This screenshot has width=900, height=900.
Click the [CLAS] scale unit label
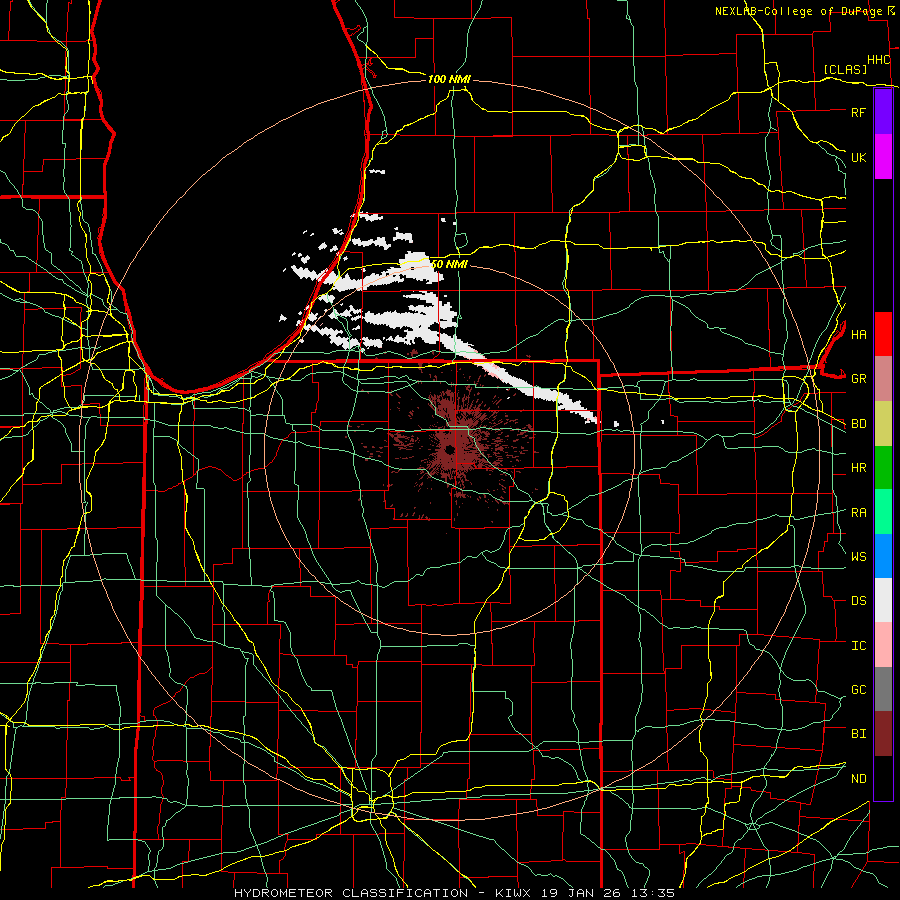[x=845, y=69]
